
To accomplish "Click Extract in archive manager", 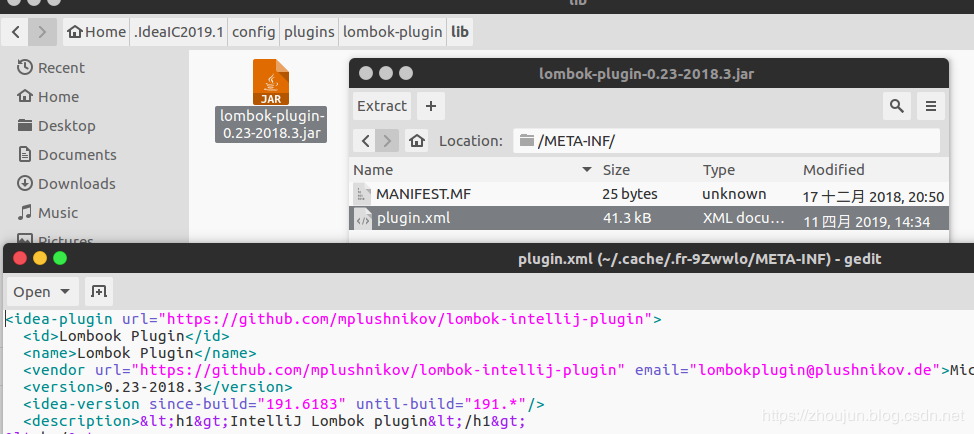I will (382, 106).
